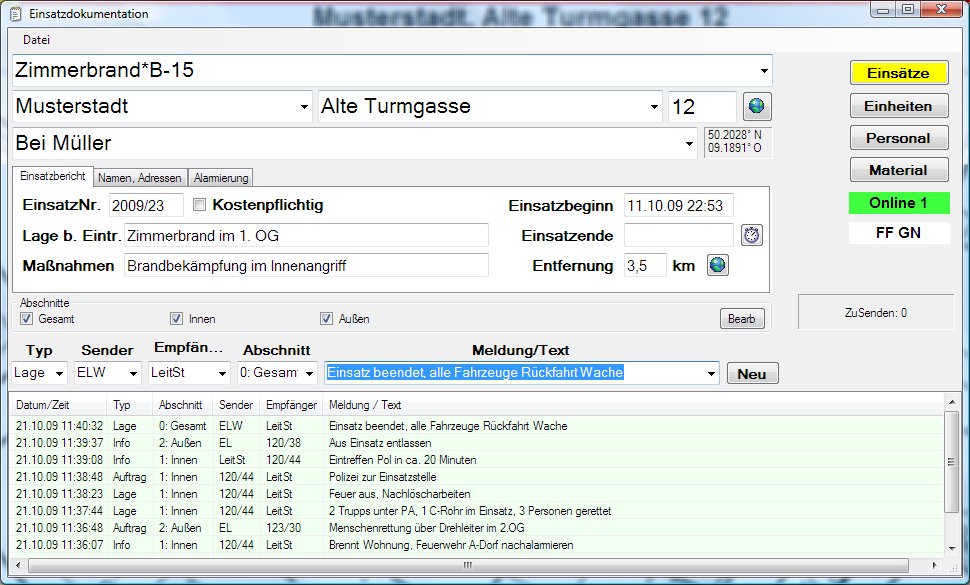970x585 pixels.
Task: Open the Typ dropdown showing Lage
Action: point(62,374)
